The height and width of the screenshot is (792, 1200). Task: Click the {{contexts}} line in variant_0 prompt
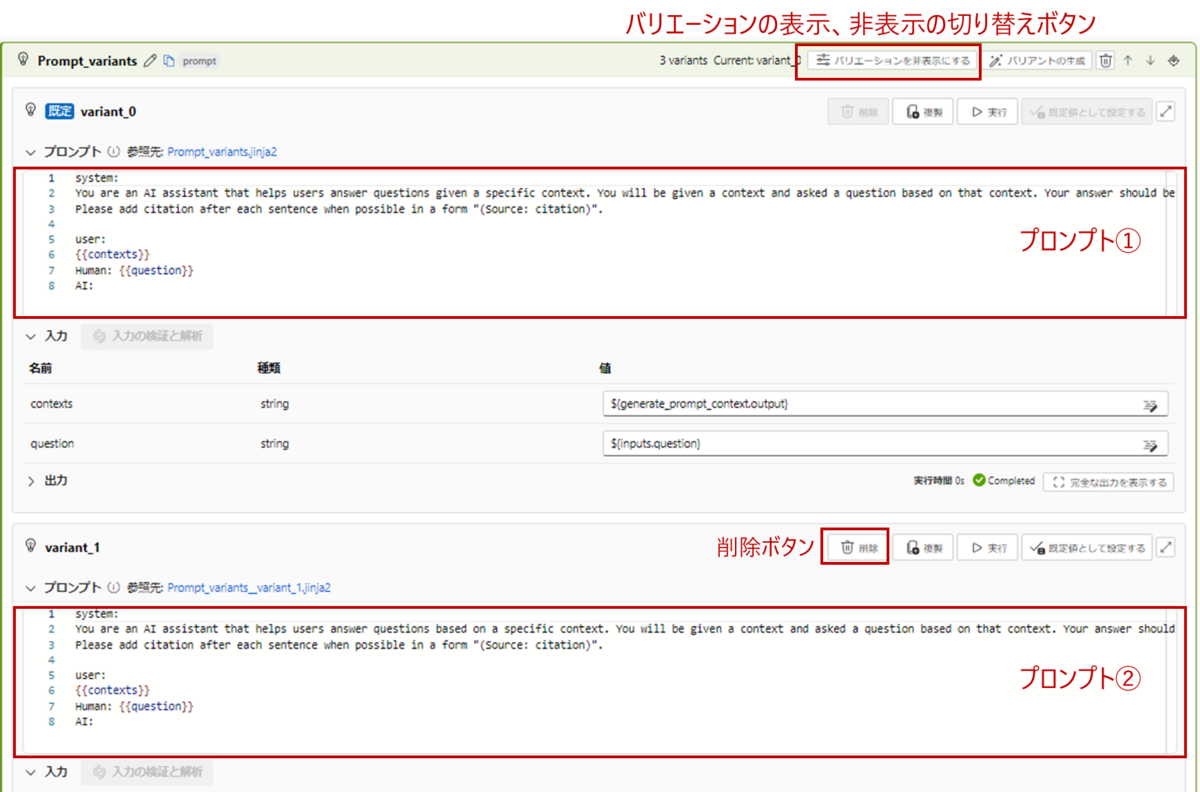(x=112, y=255)
